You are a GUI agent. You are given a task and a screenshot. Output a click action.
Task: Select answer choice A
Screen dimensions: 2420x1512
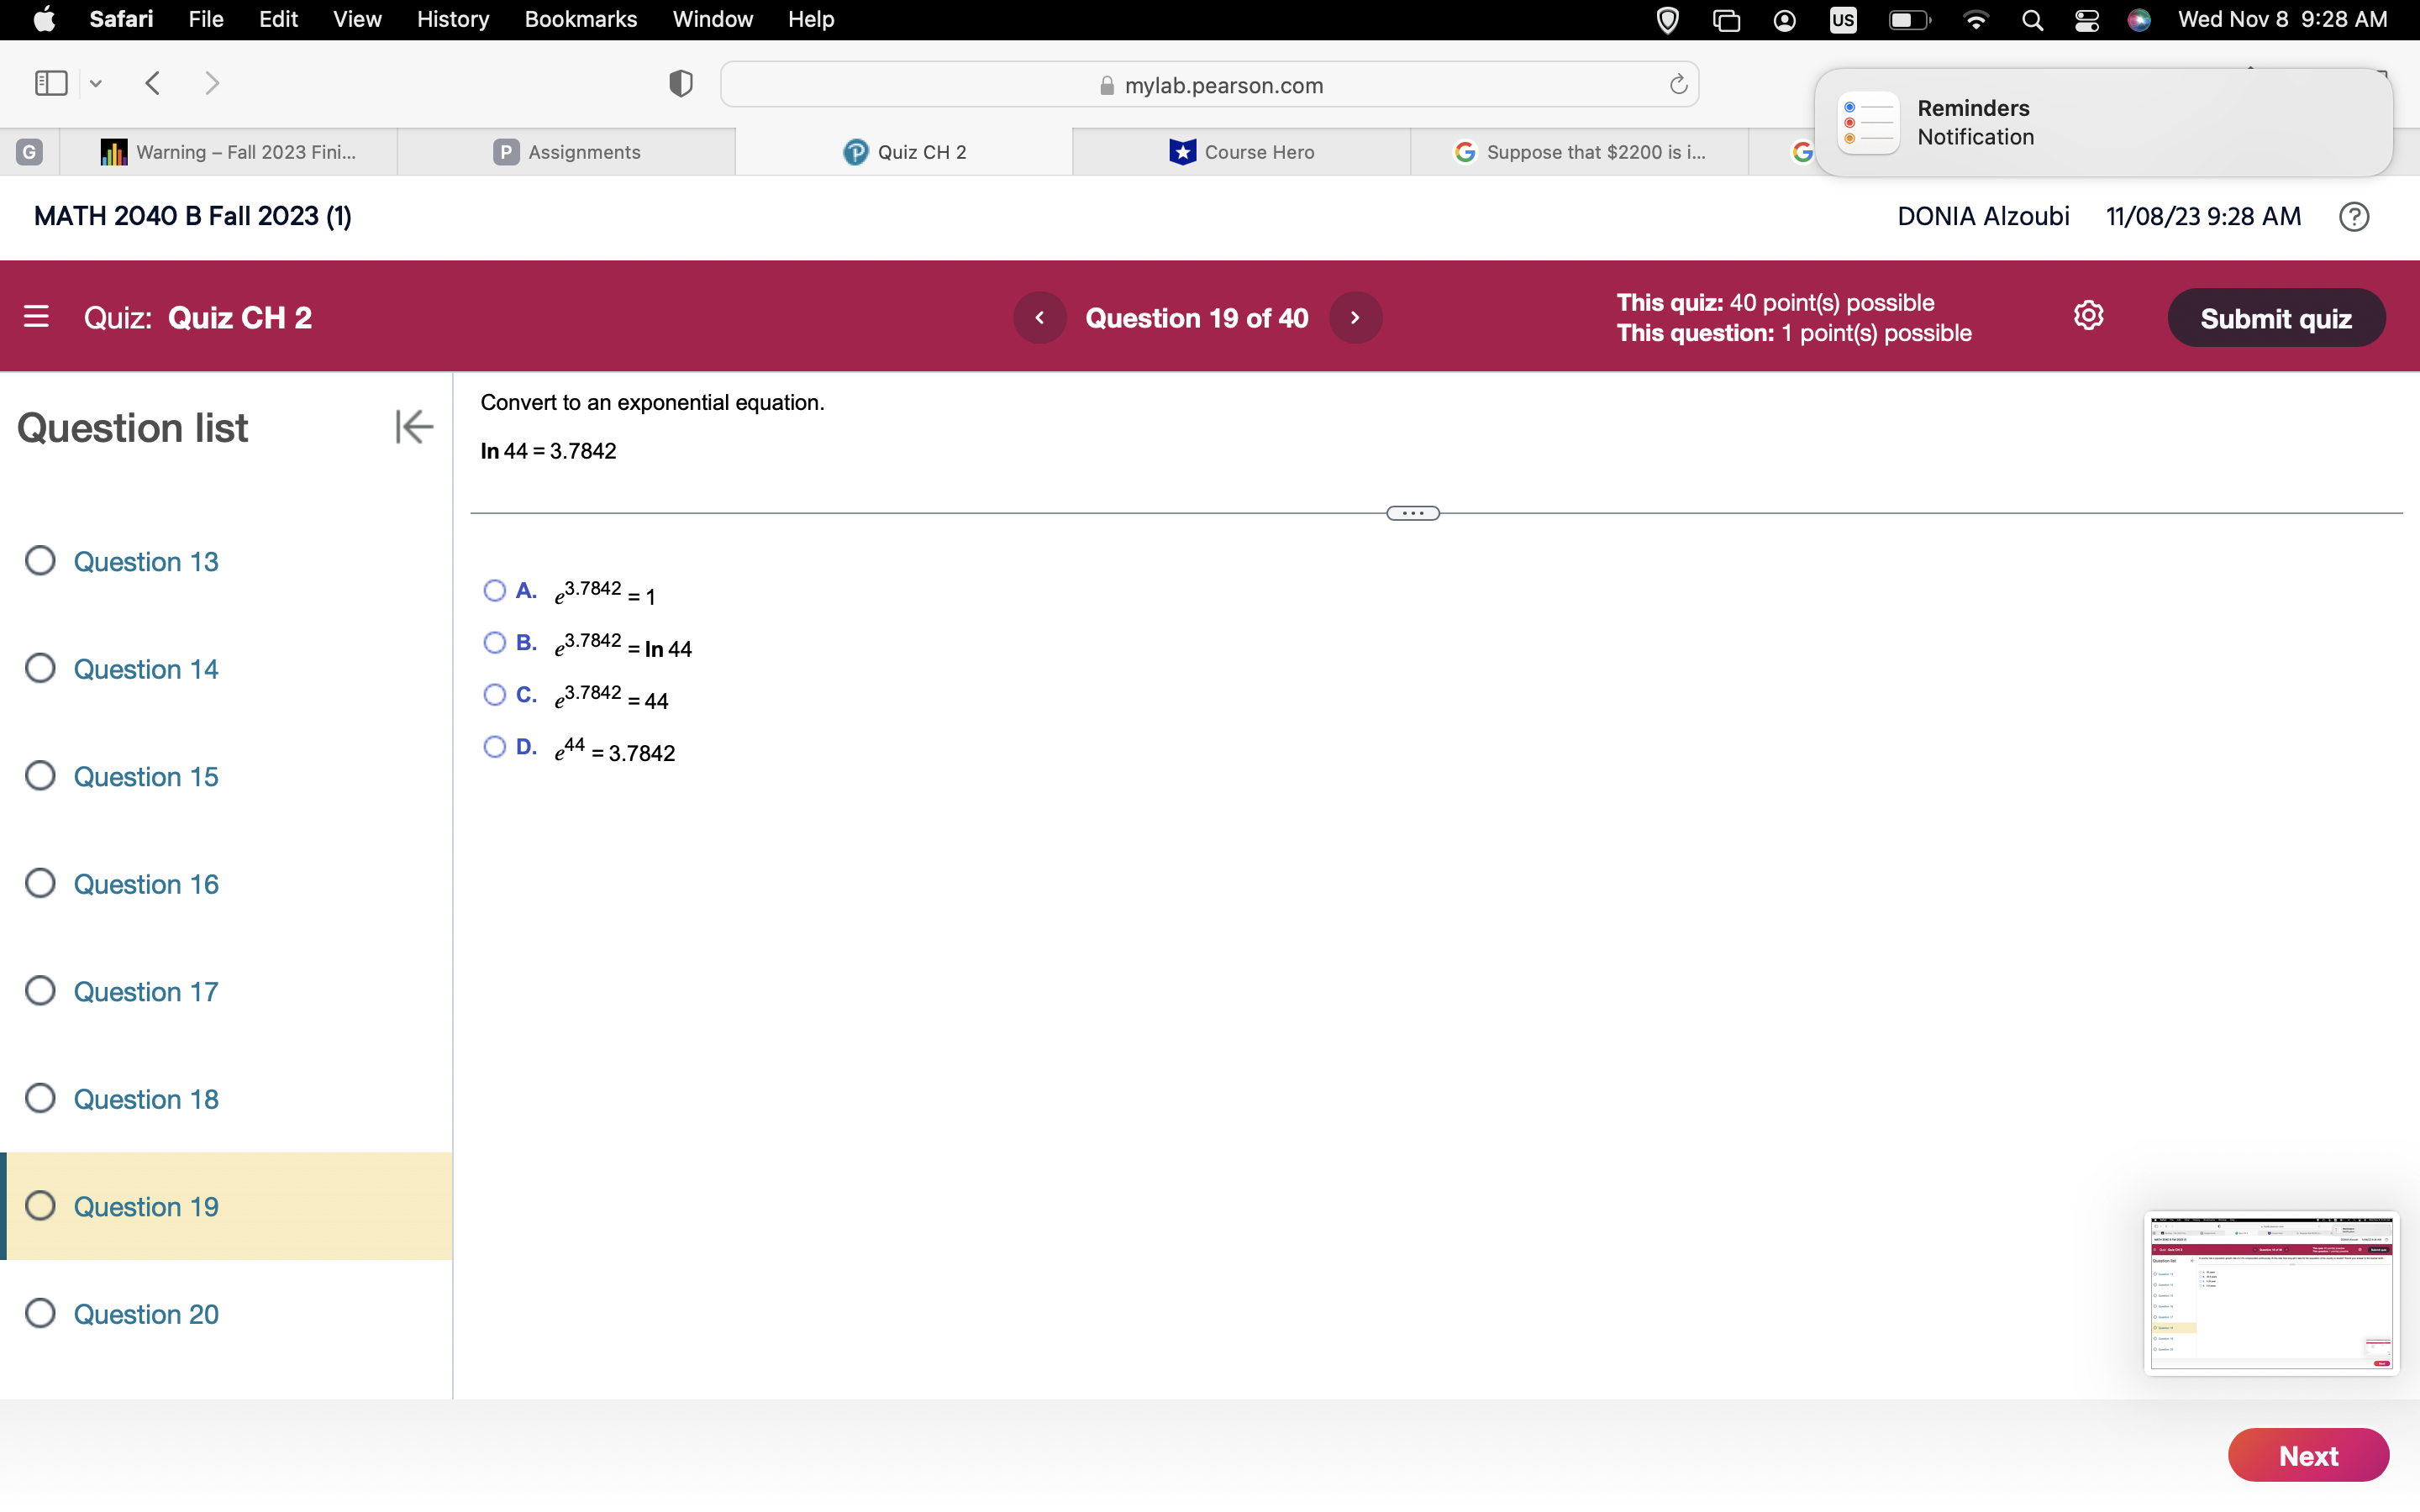[x=494, y=591]
